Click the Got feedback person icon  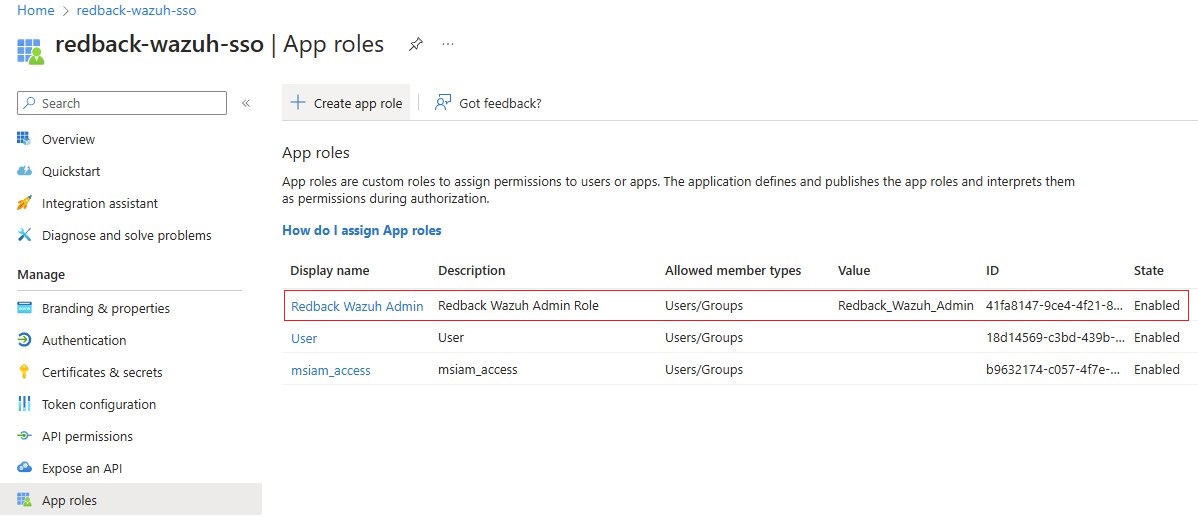point(442,103)
